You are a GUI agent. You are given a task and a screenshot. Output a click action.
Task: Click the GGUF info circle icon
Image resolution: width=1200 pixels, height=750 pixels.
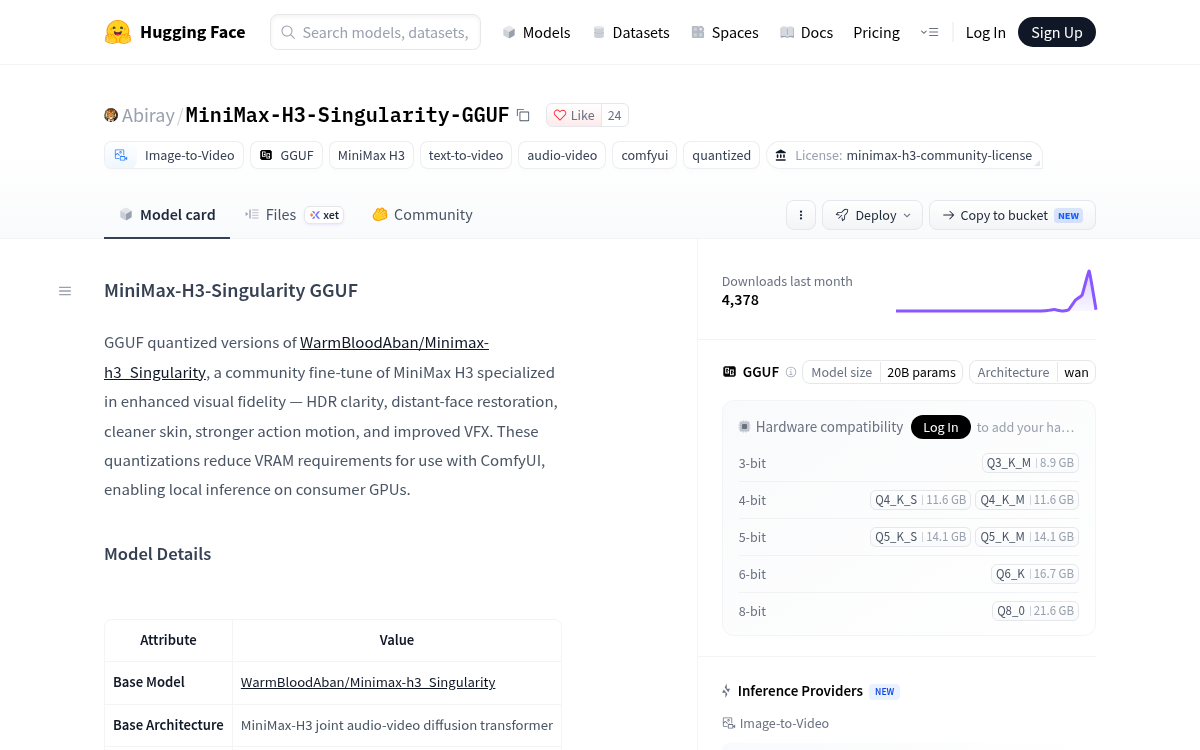coord(791,372)
